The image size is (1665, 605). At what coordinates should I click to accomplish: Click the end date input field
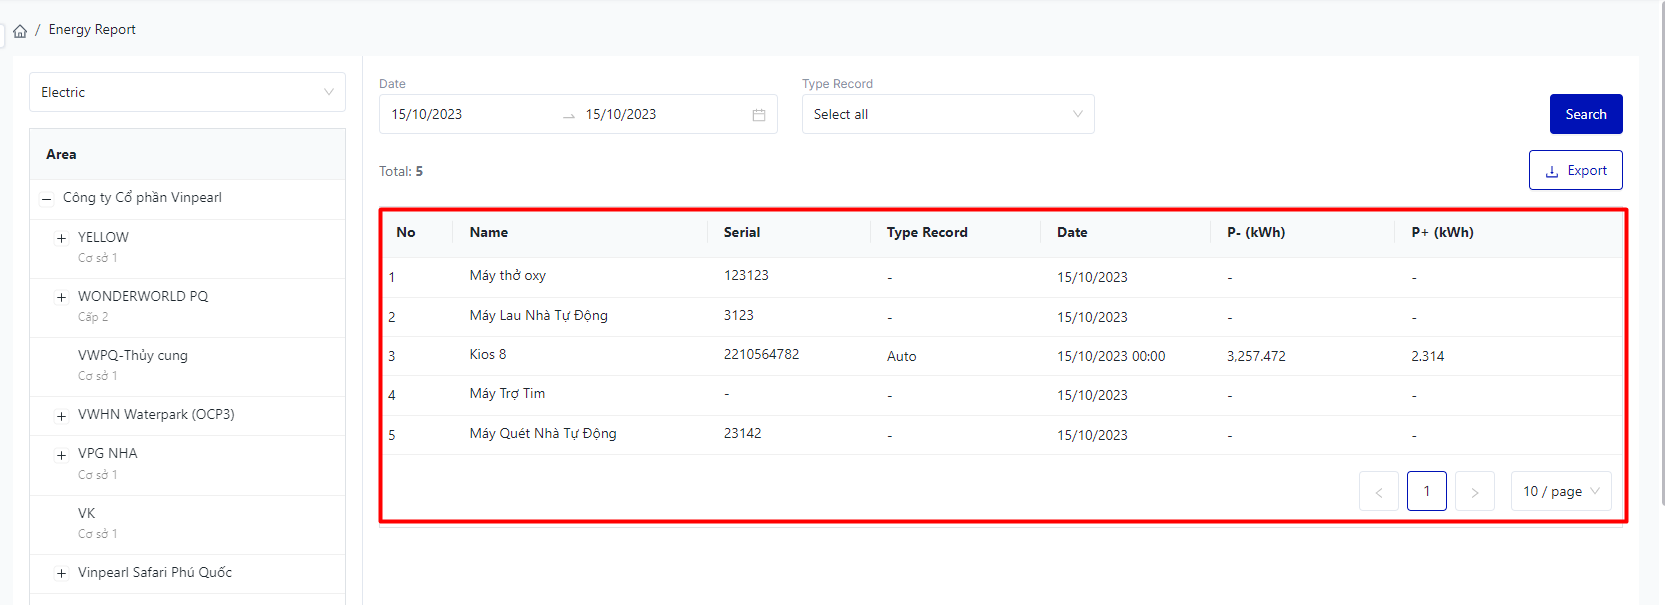pos(660,115)
